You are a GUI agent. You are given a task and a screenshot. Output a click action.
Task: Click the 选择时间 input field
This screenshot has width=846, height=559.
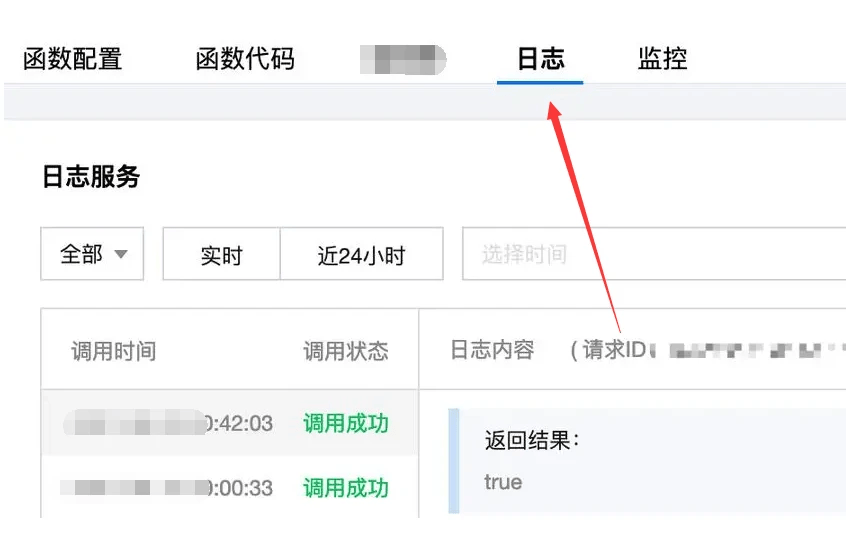pos(654,254)
